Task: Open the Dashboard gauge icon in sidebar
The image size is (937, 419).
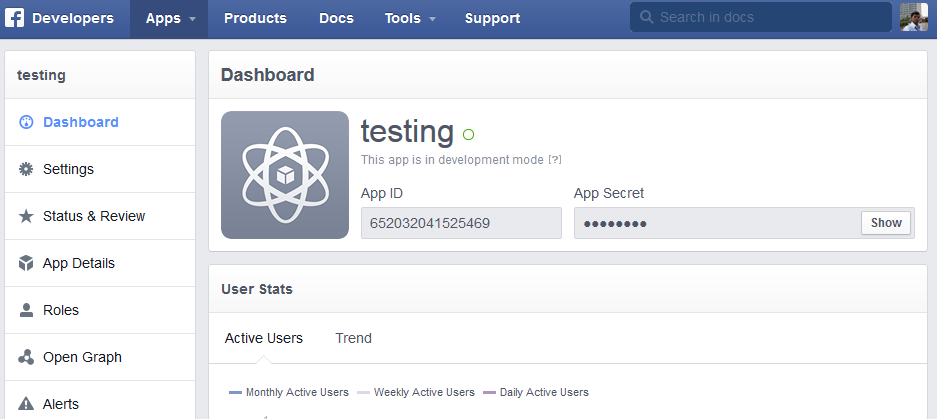Action: pyautogui.click(x=26, y=122)
